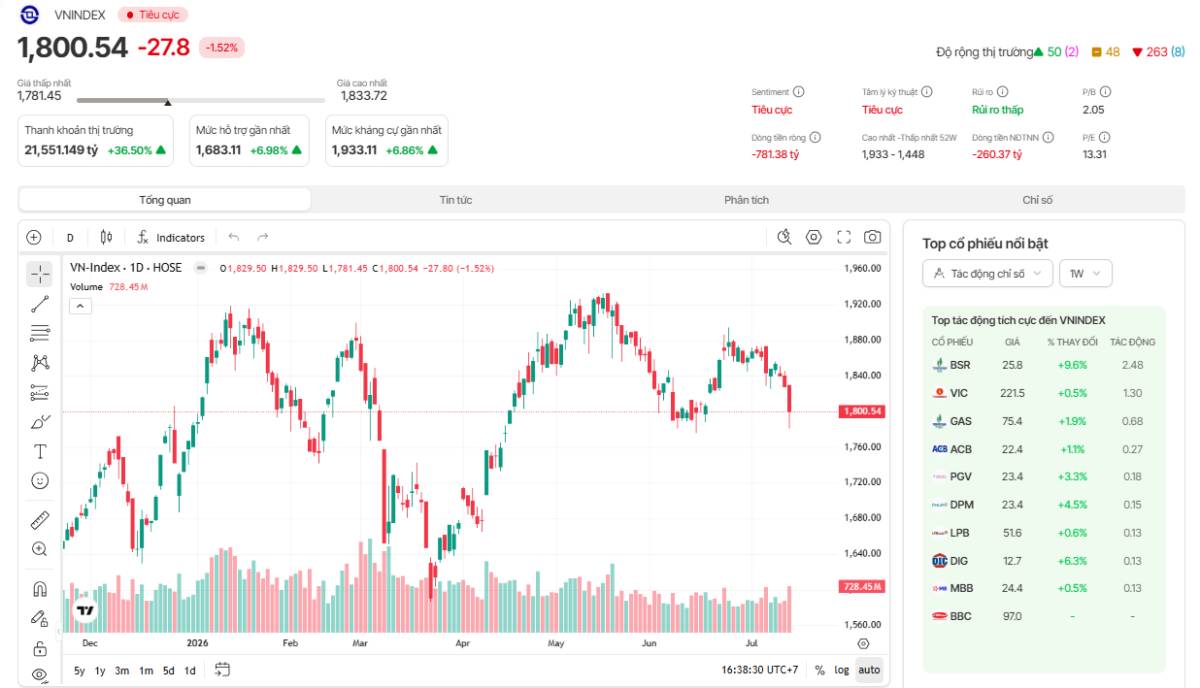Open the candlestick chart style menu
The image size is (1200, 688).
click(x=107, y=237)
